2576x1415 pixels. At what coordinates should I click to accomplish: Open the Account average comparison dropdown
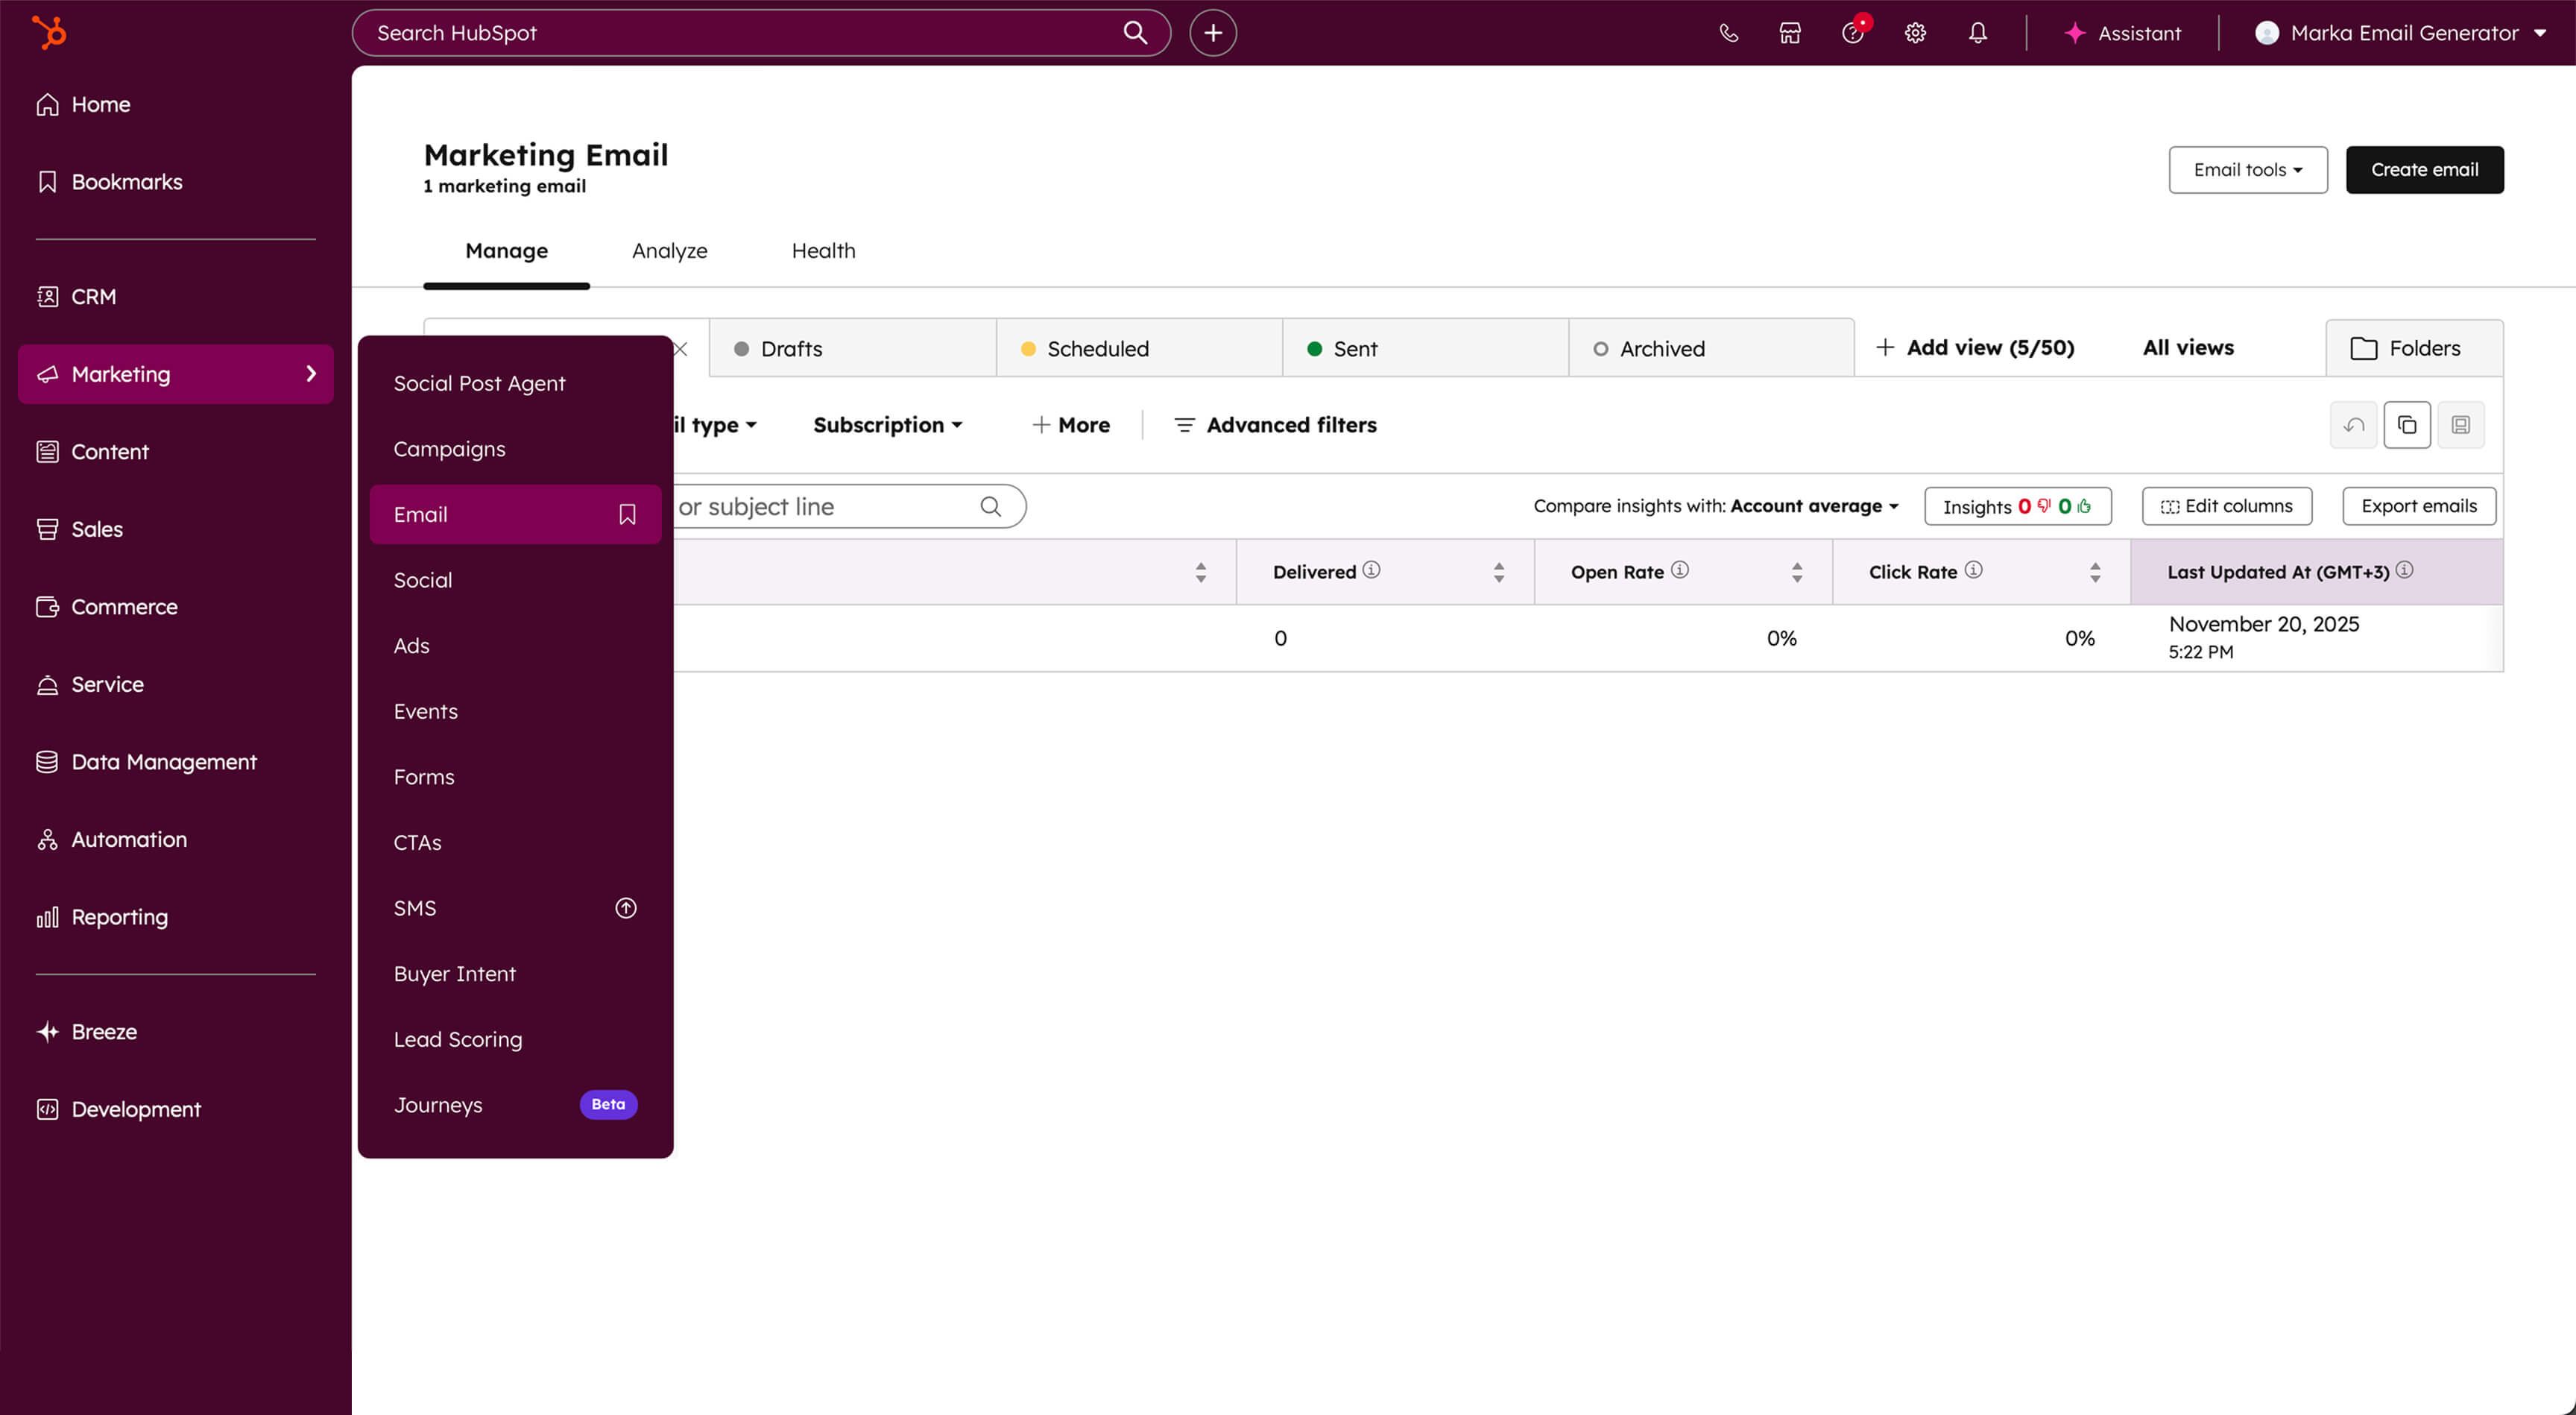(1813, 506)
